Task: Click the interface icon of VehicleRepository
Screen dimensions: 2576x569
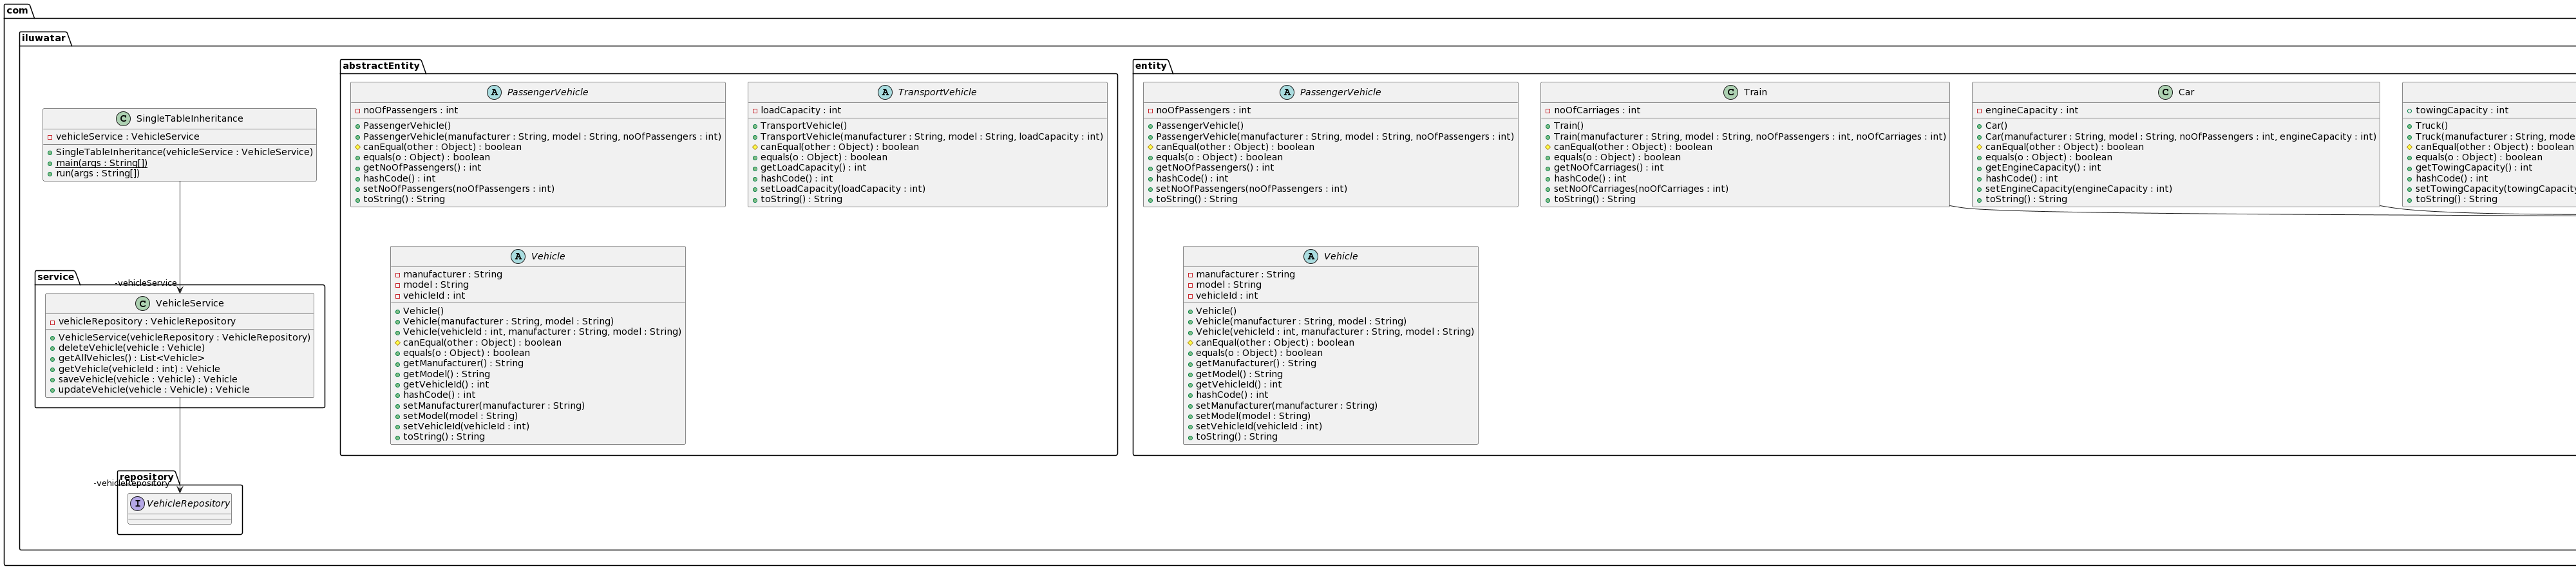Action: [138, 504]
